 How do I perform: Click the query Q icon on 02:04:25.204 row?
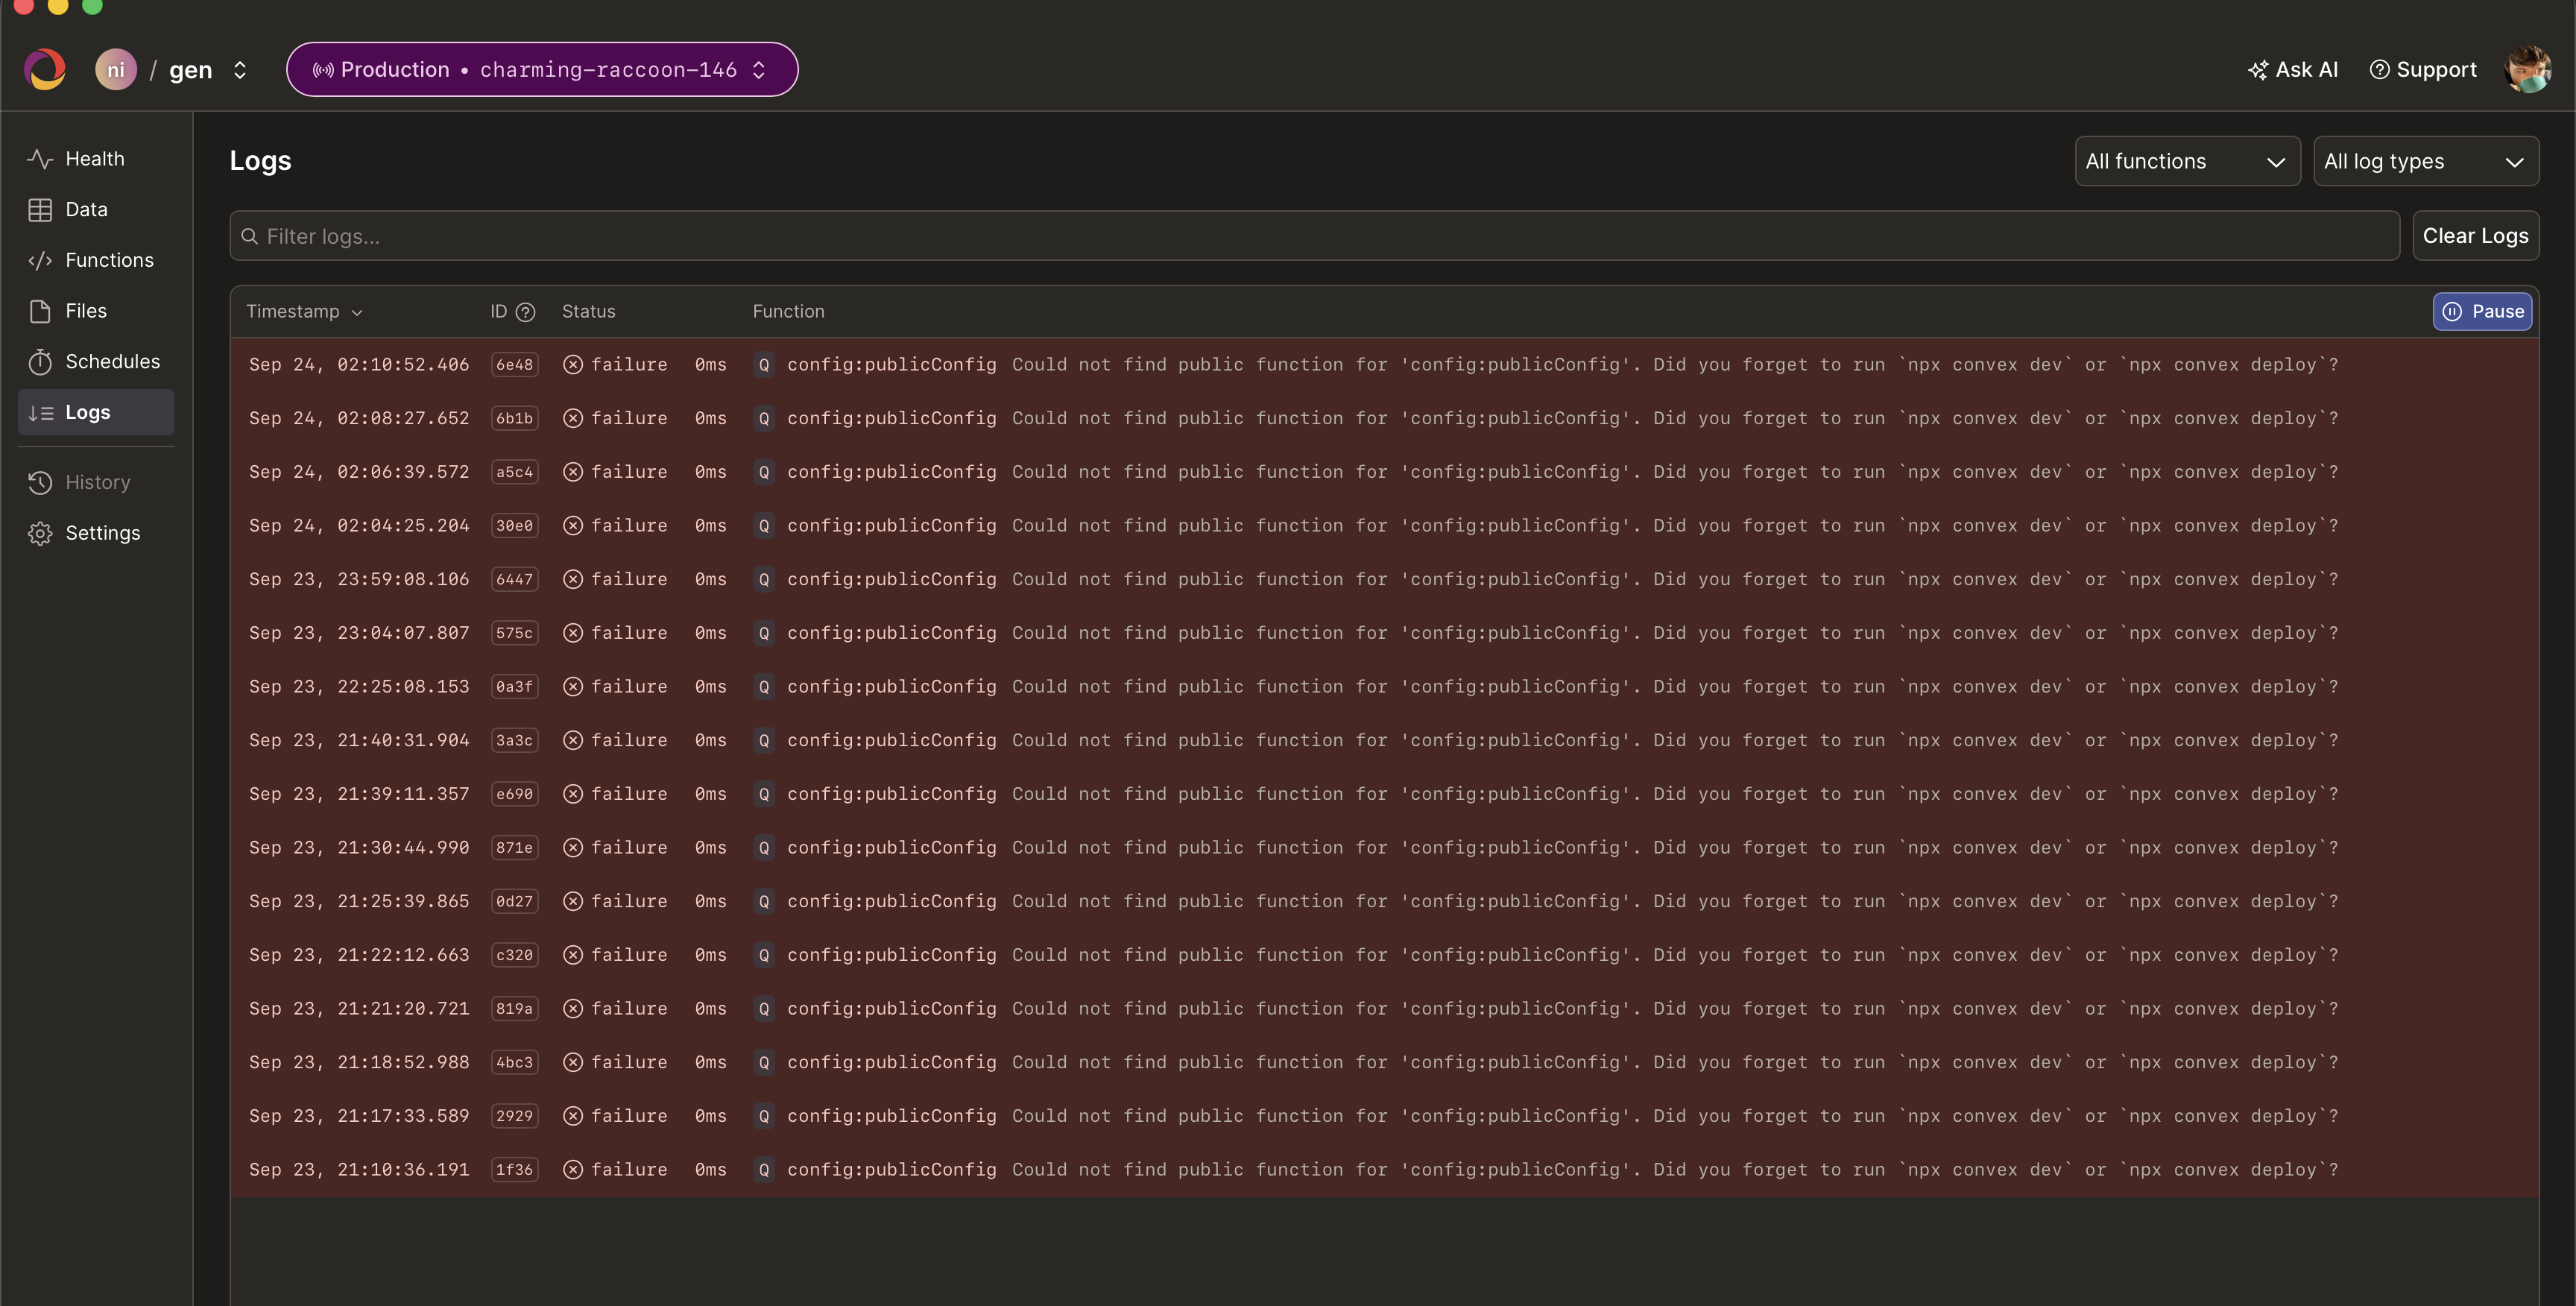click(764, 525)
